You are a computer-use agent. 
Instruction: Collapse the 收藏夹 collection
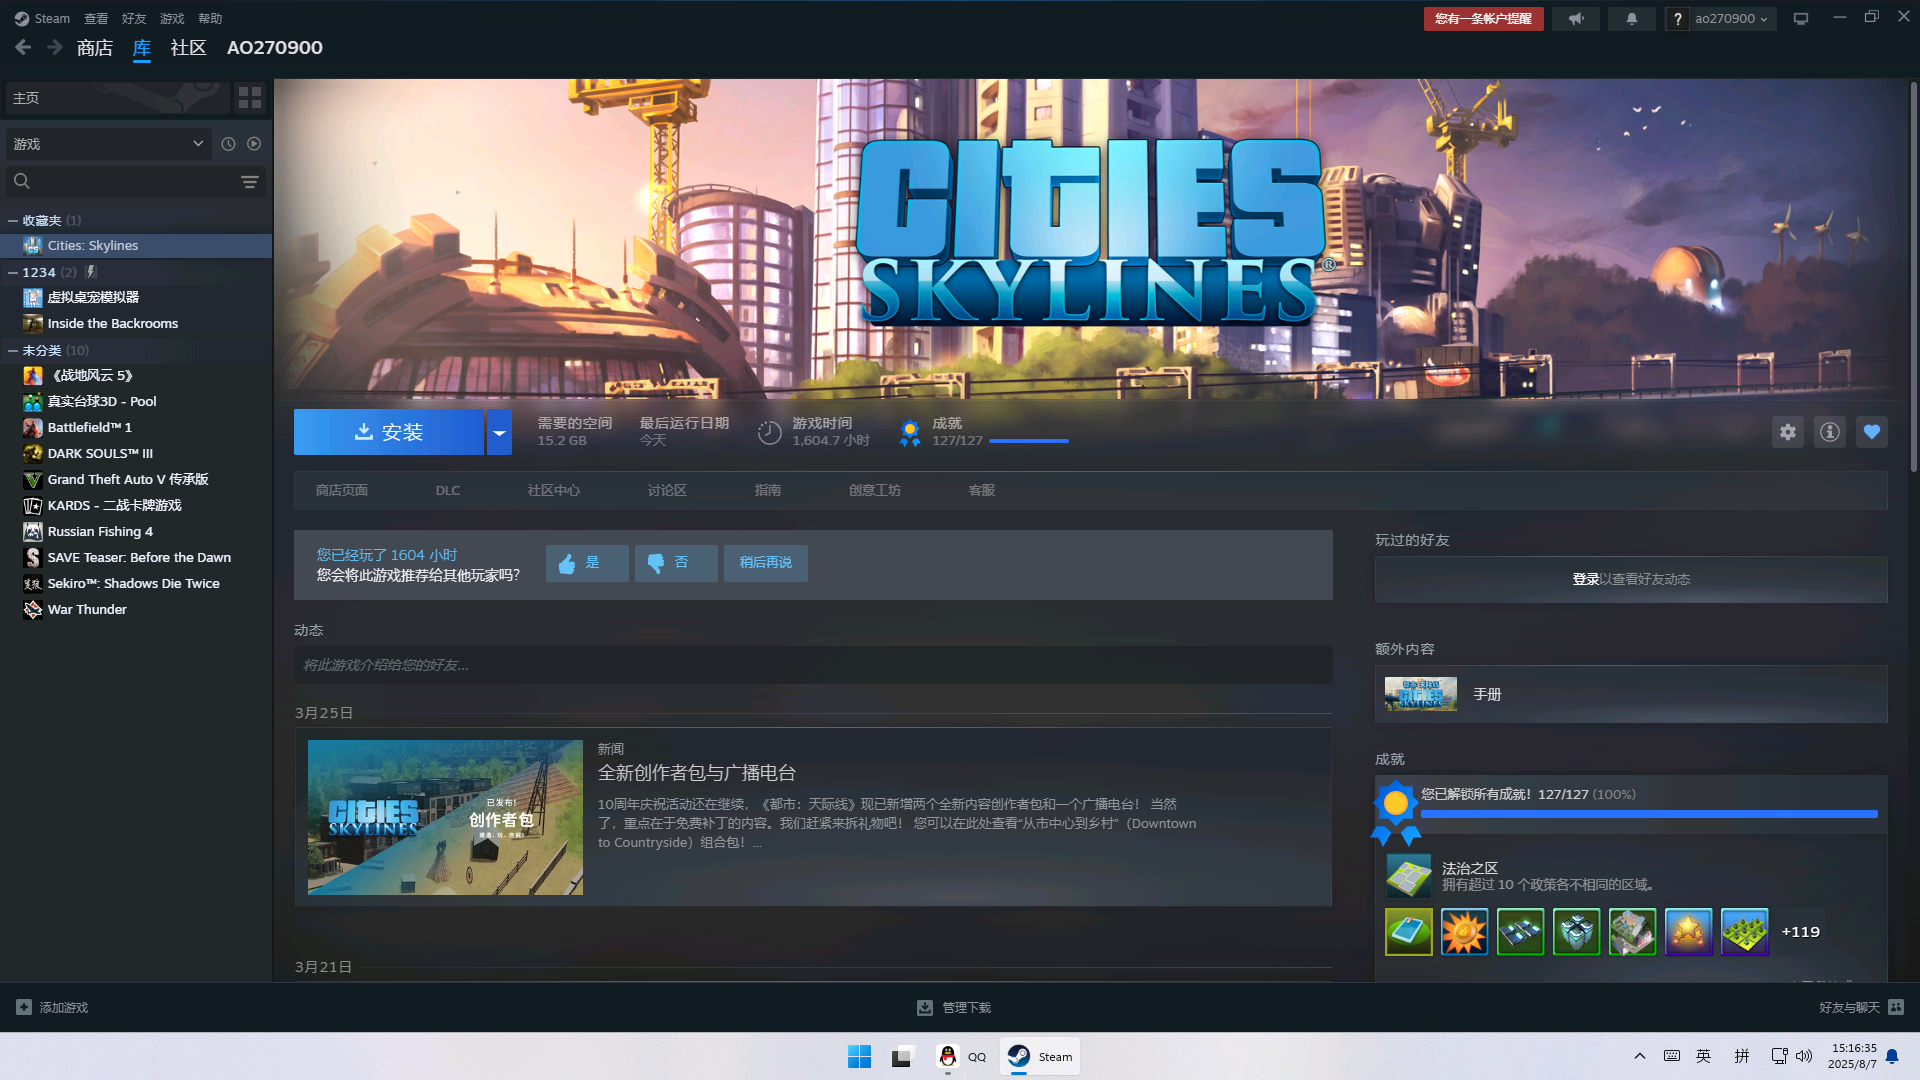coord(13,221)
